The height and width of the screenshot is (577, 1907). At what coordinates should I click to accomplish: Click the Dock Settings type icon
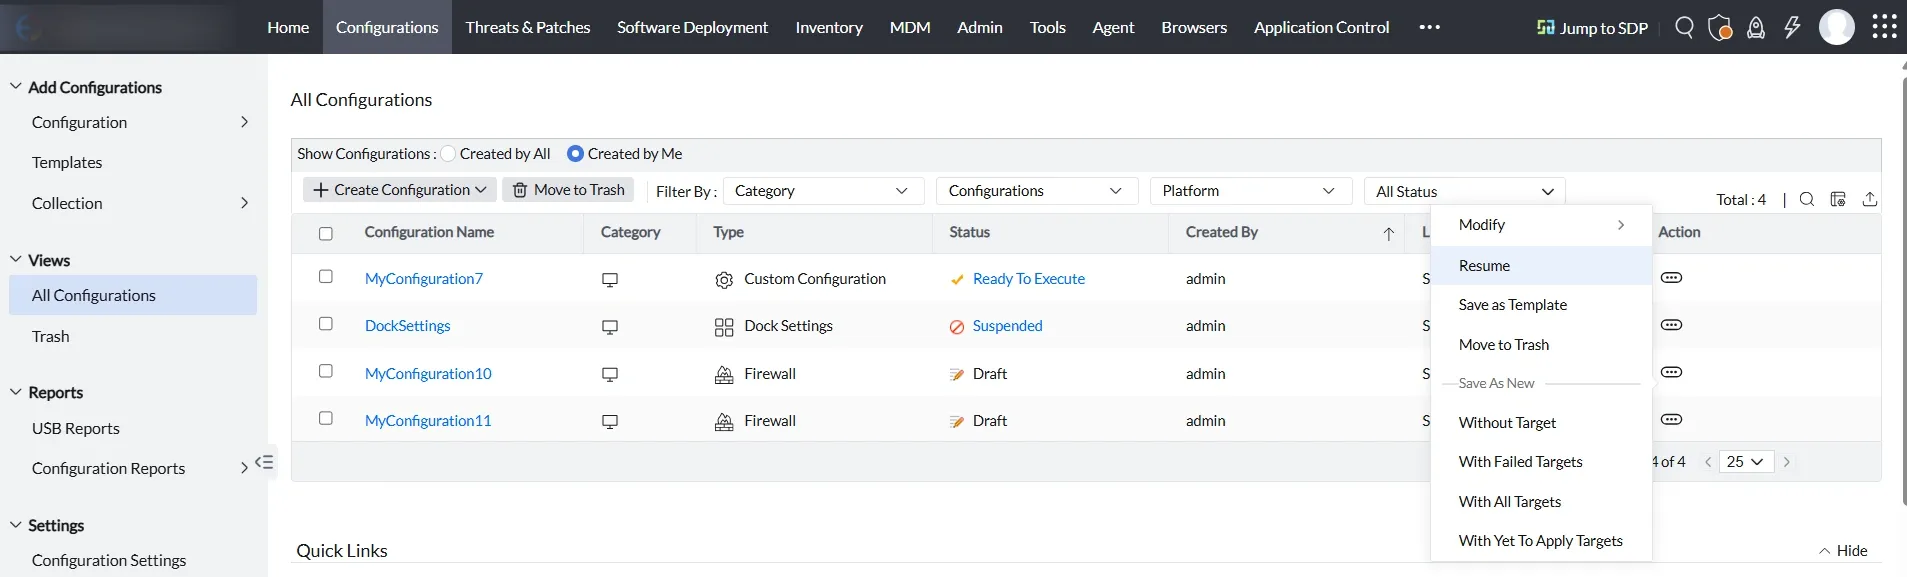click(724, 327)
